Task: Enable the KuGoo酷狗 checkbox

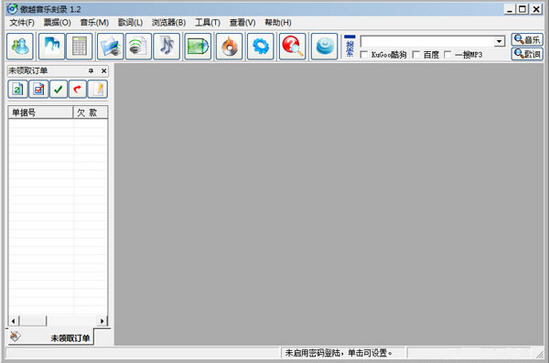Action: pyautogui.click(x=364, y=55)
